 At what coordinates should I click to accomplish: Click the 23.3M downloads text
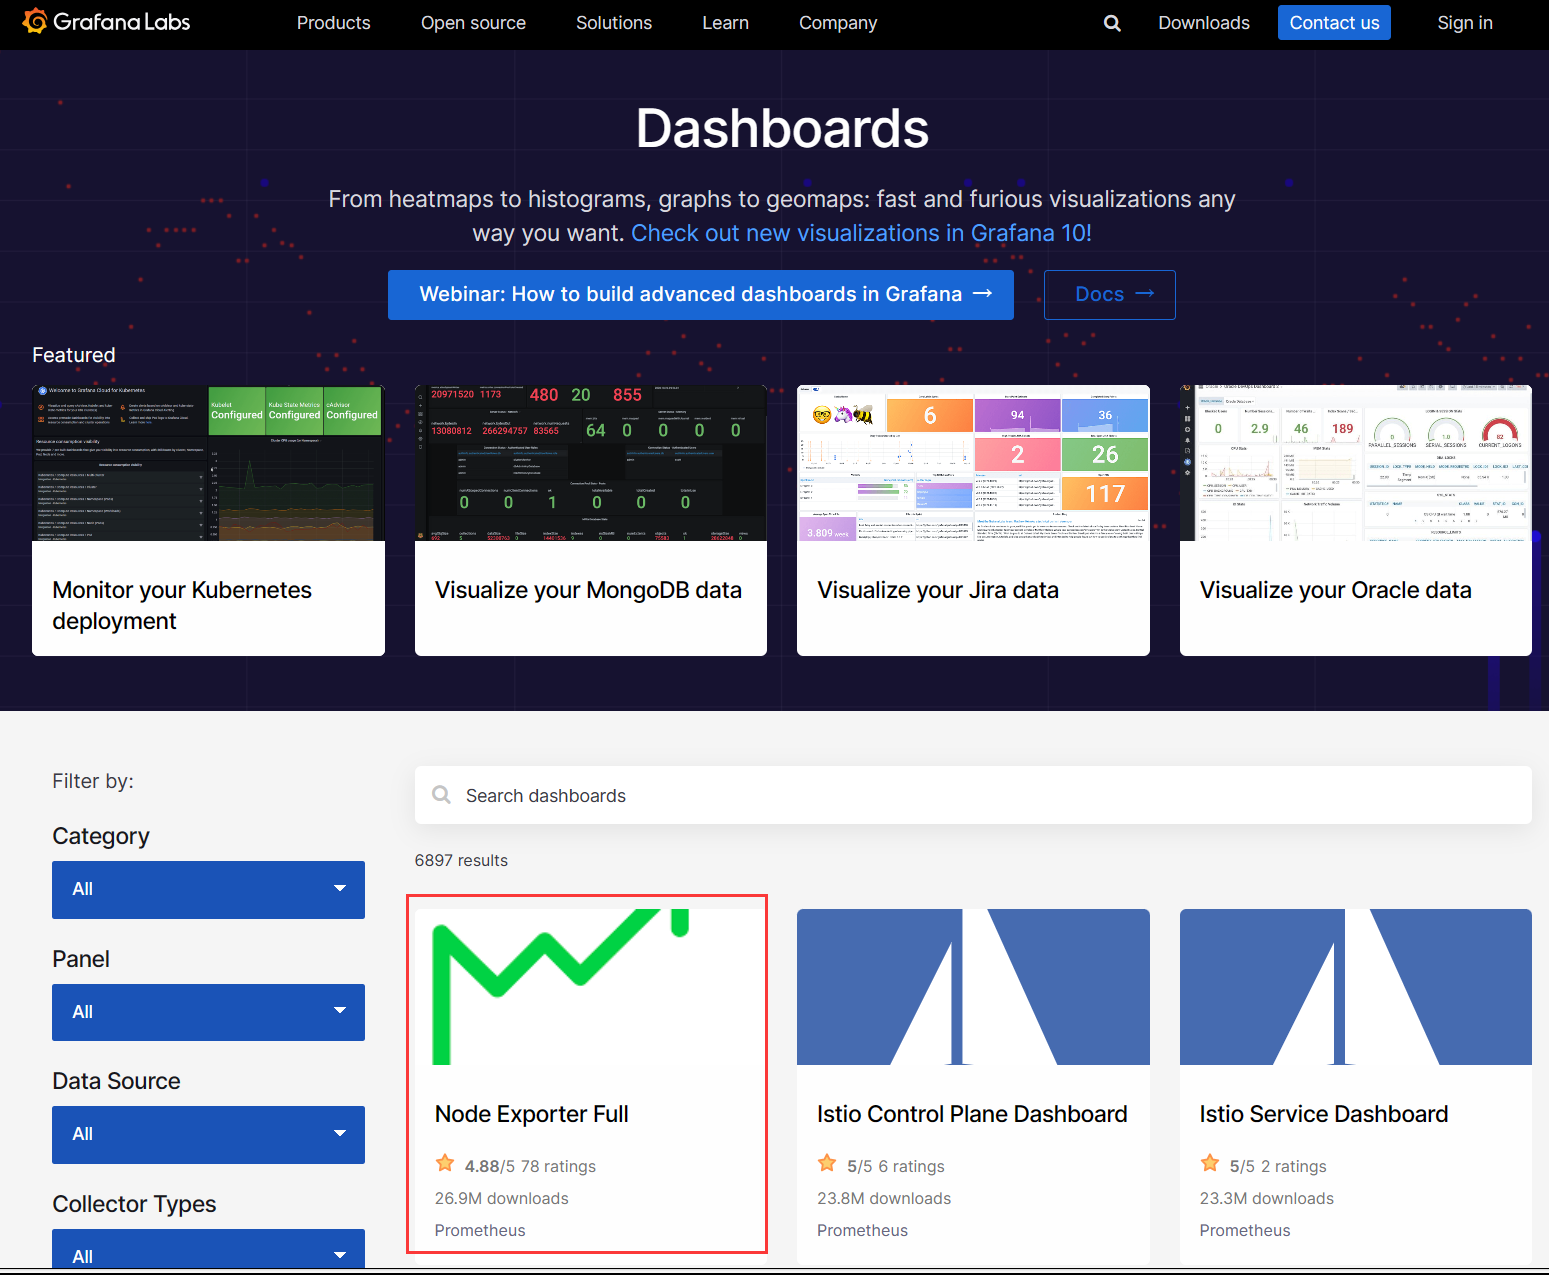point(1267,1198)
